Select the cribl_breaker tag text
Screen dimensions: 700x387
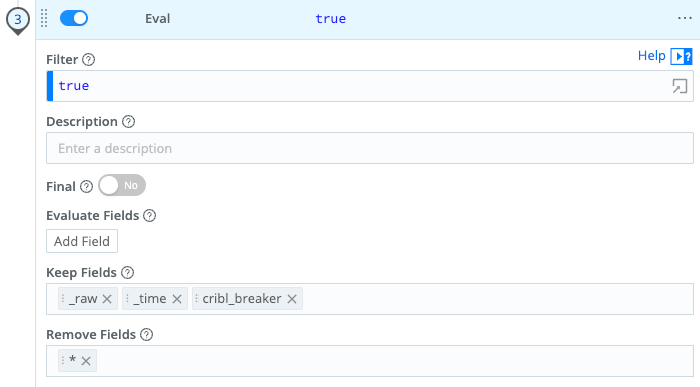242,299
